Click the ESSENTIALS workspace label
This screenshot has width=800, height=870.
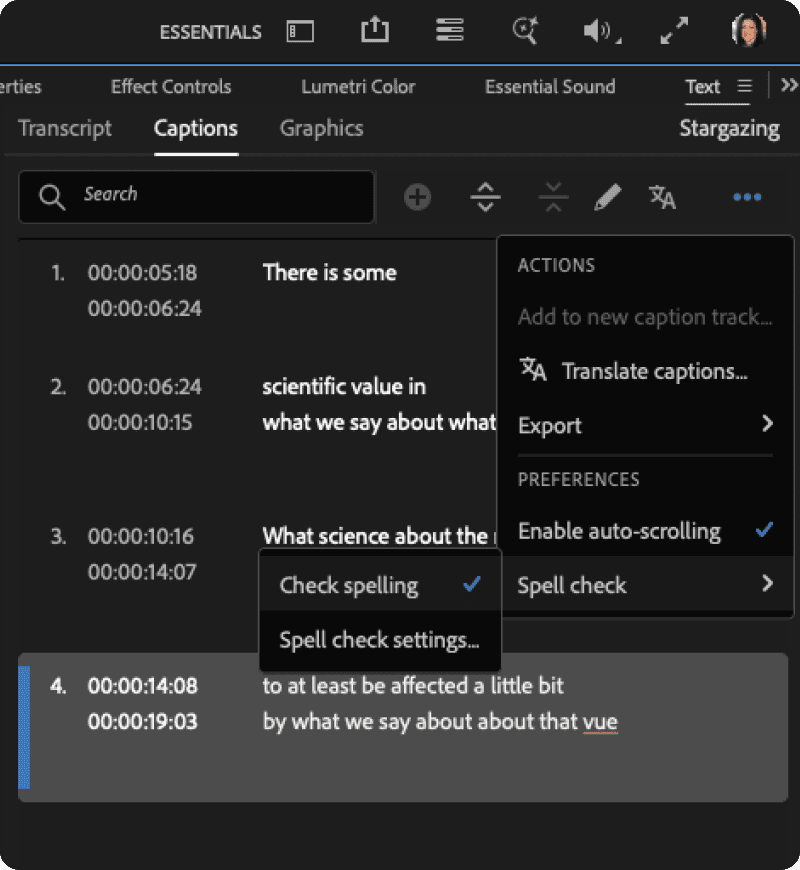pos(210,32)
